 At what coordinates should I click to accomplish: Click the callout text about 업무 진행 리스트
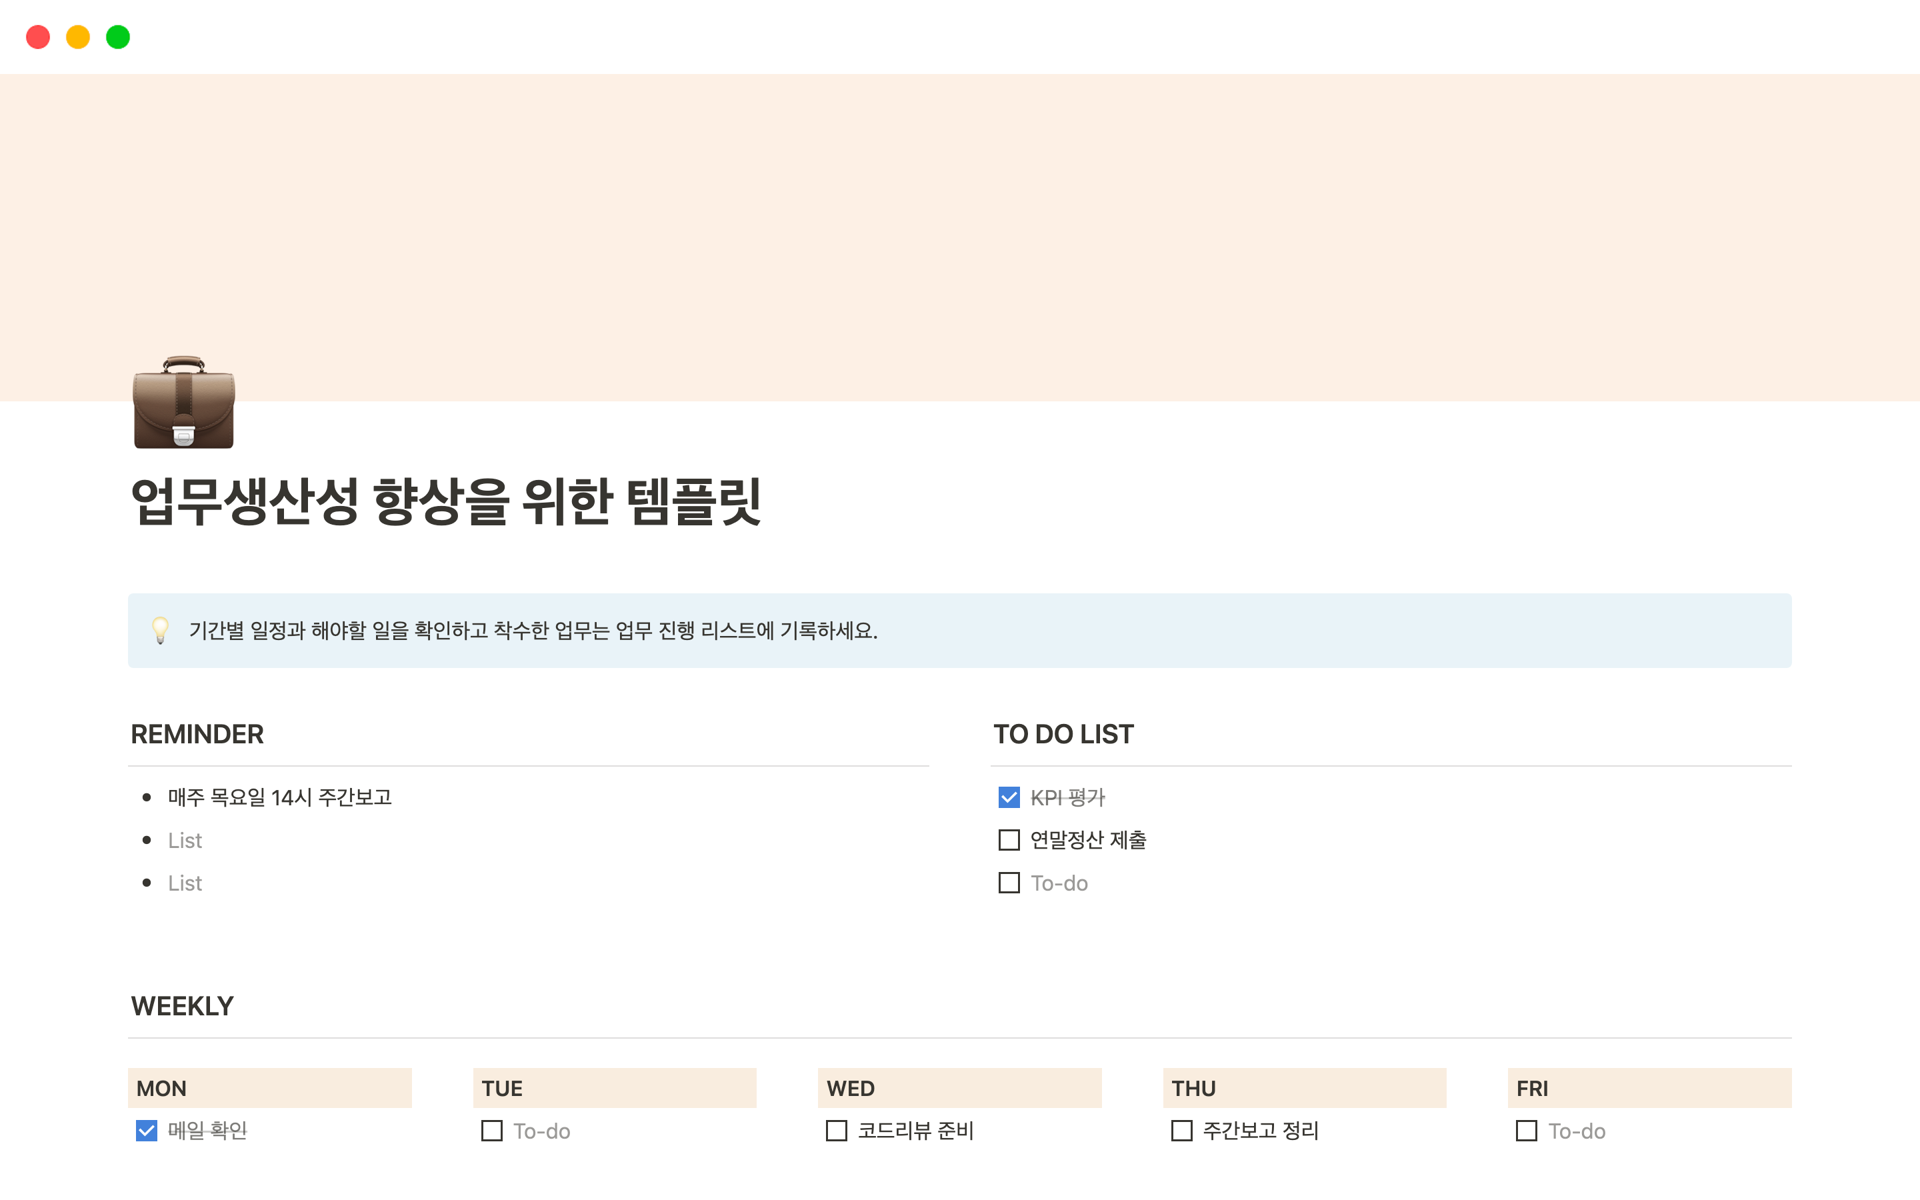pyautogui.click(x=533, y=631)
